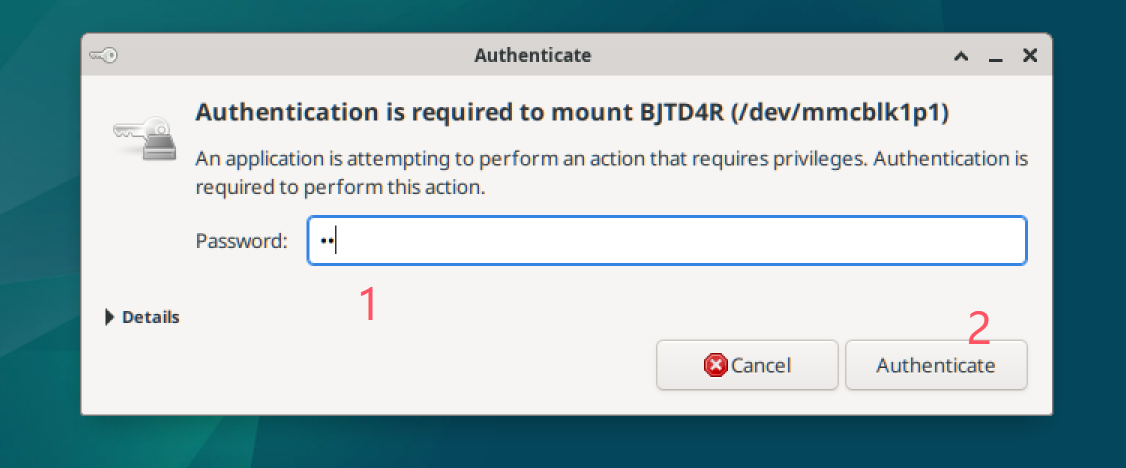This screenshot has width=1126, height=468.
Task: Click the red annotation number 1
Action: point(368,304)
